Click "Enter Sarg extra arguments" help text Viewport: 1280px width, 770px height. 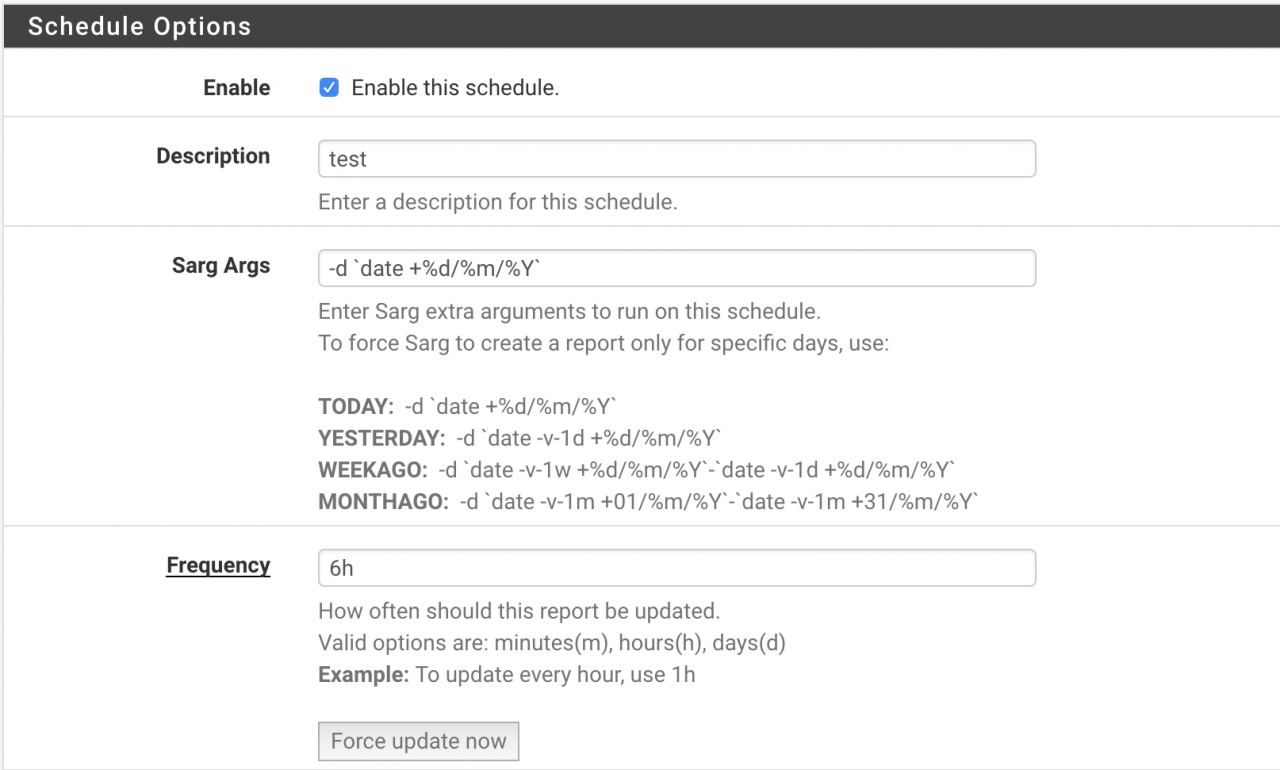point(569,311)
